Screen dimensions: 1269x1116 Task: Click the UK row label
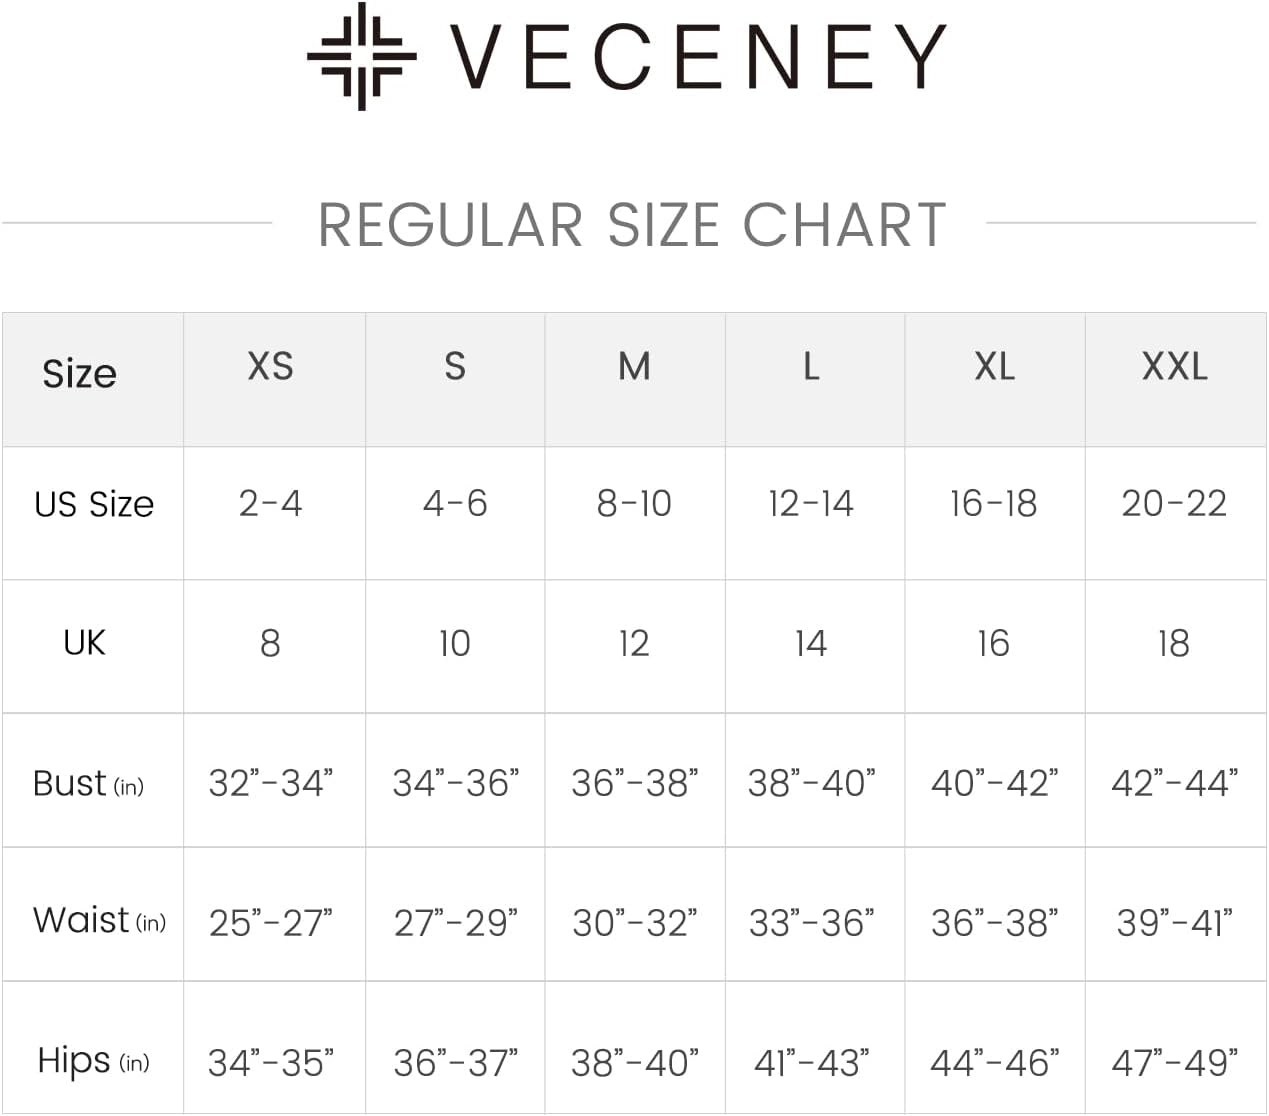click(84, 642)
